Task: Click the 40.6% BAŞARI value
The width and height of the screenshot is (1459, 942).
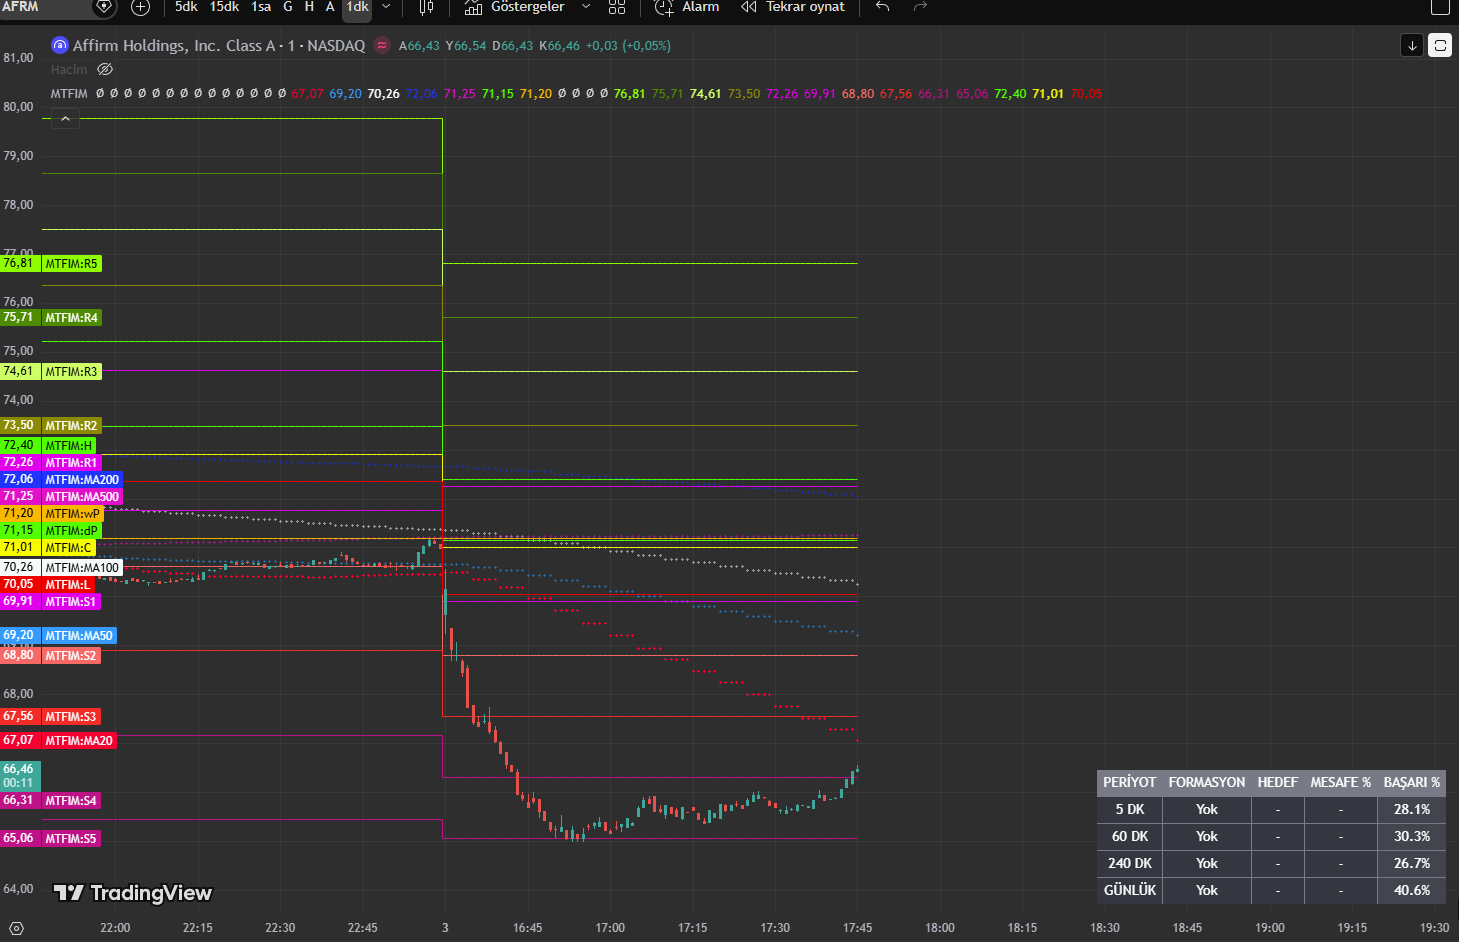Action: point(1412,891)
